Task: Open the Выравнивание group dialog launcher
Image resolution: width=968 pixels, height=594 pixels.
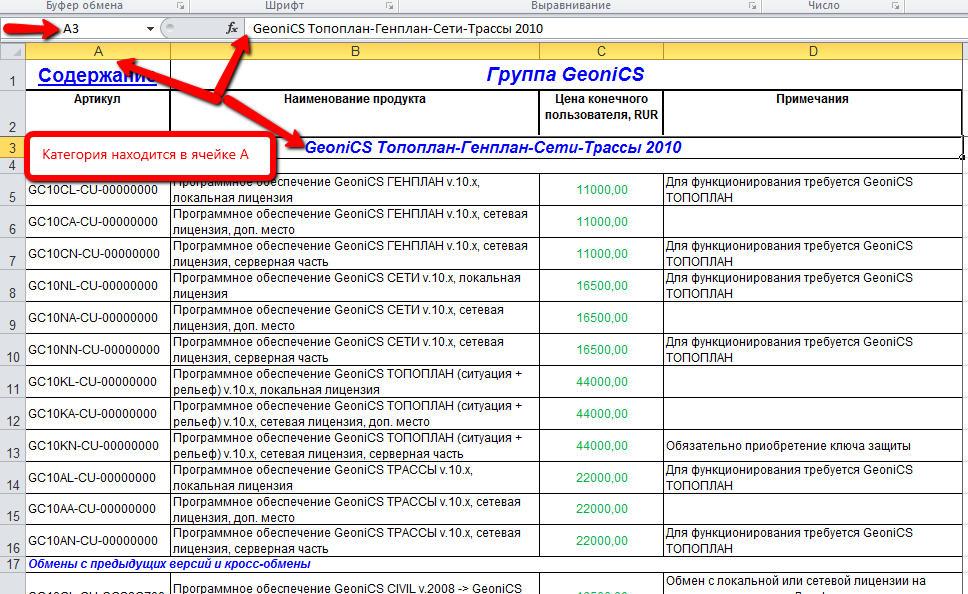Action: (753, 6)
